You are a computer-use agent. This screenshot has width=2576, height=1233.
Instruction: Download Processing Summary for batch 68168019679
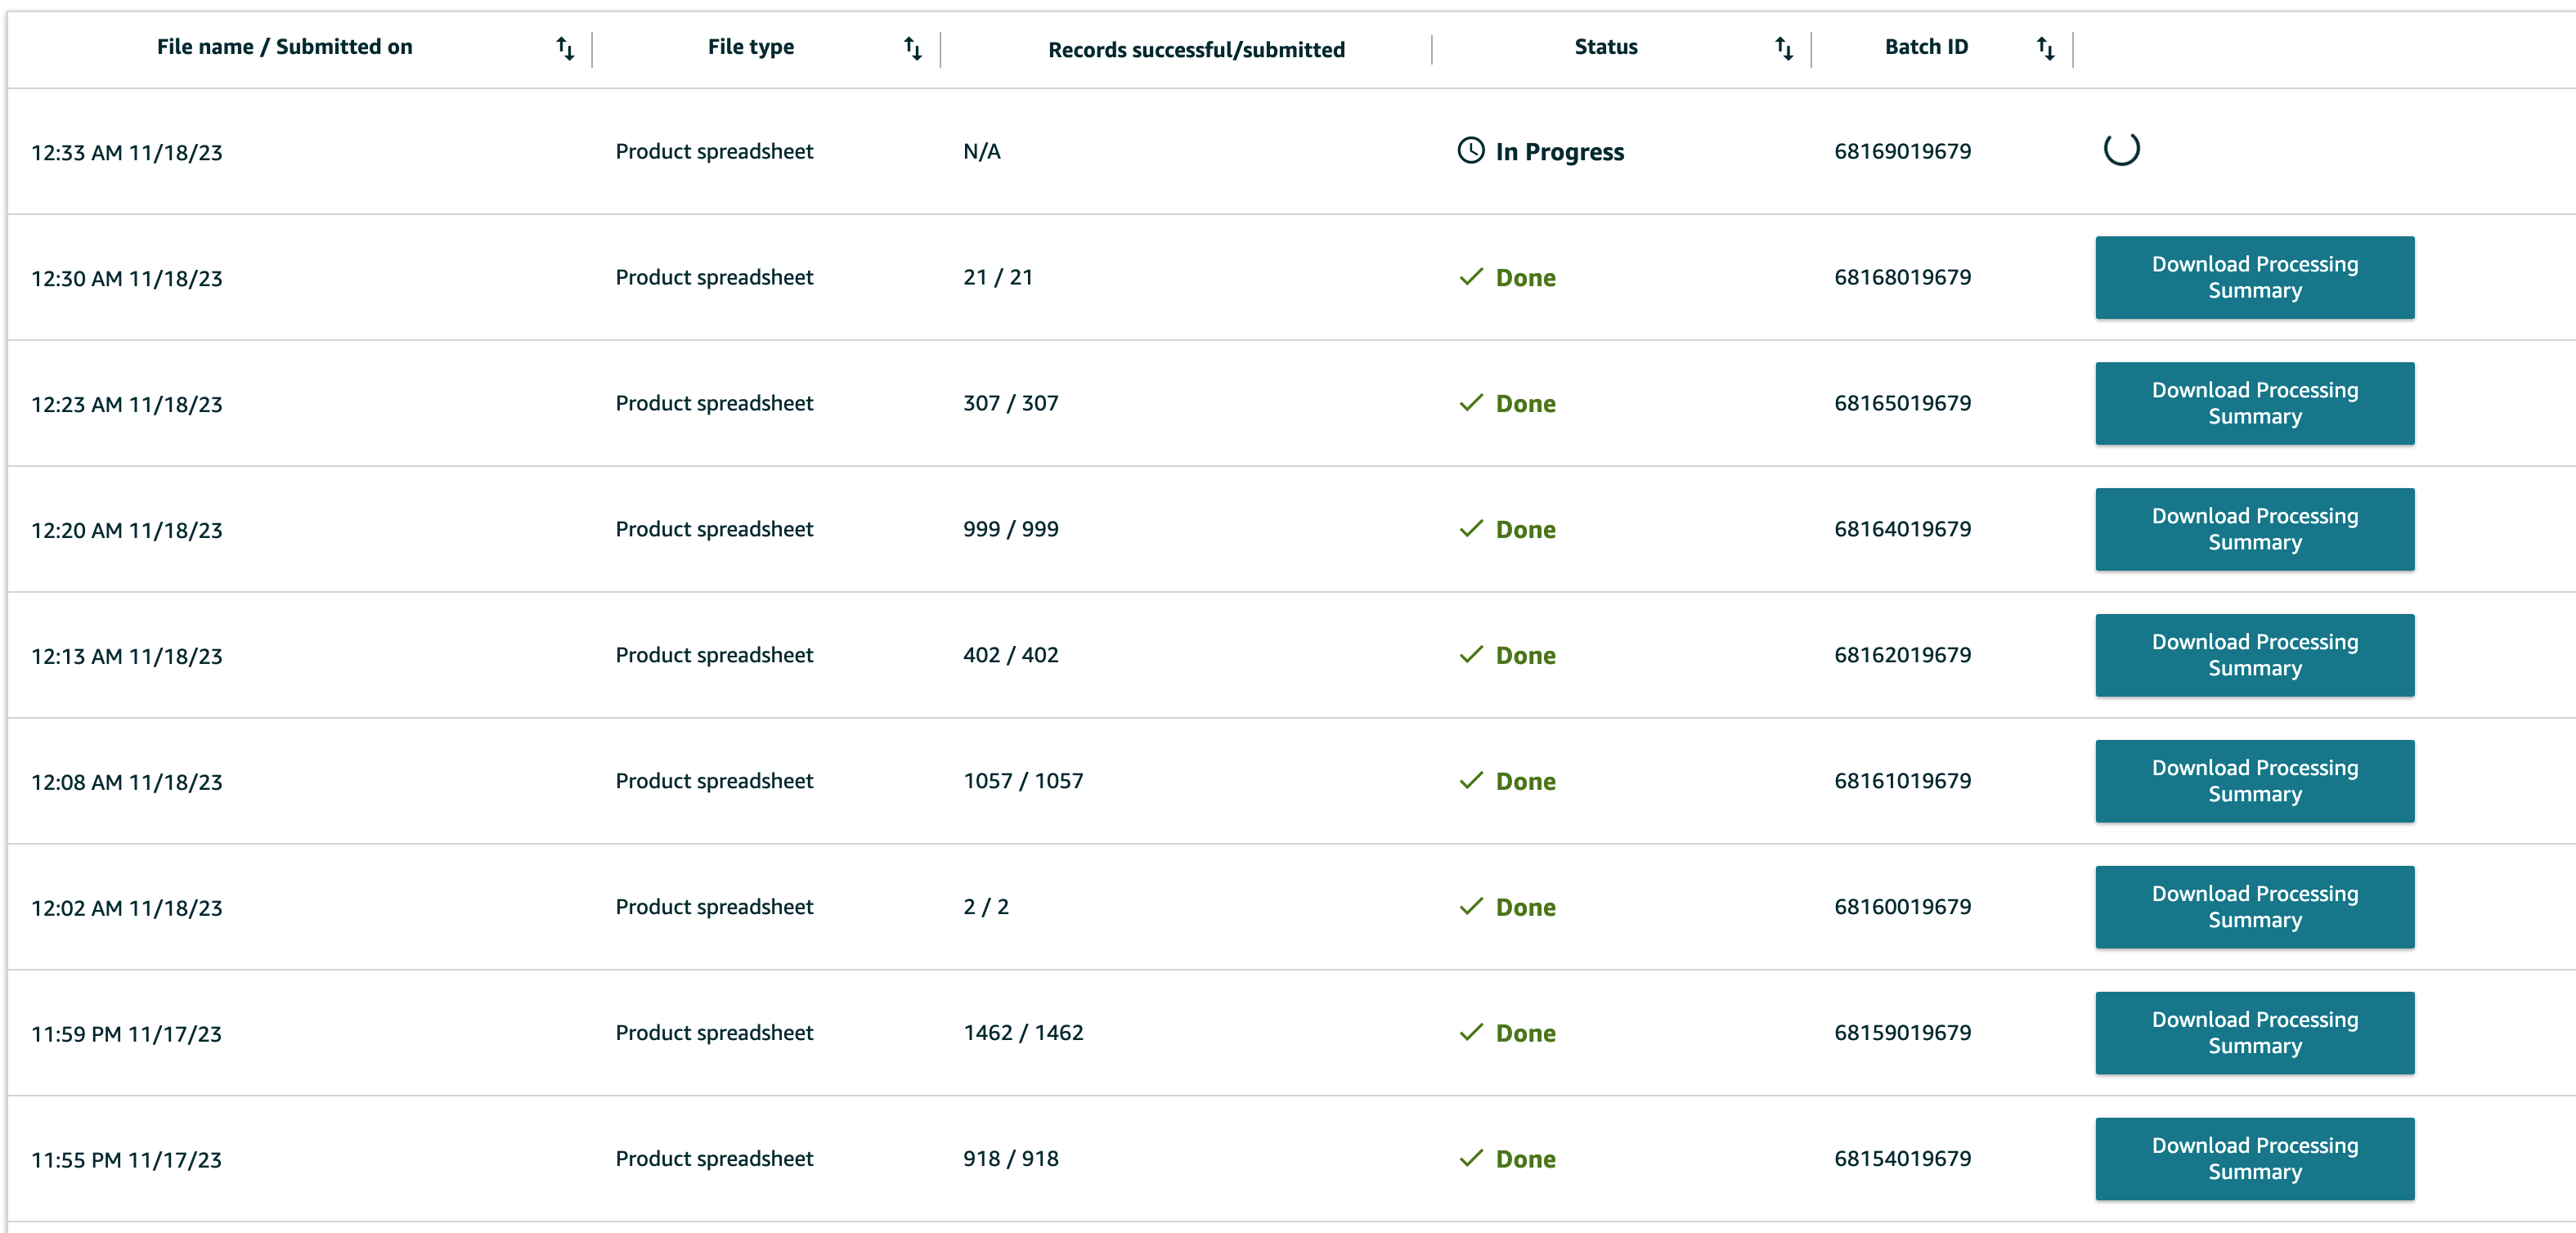point(2254,277)
